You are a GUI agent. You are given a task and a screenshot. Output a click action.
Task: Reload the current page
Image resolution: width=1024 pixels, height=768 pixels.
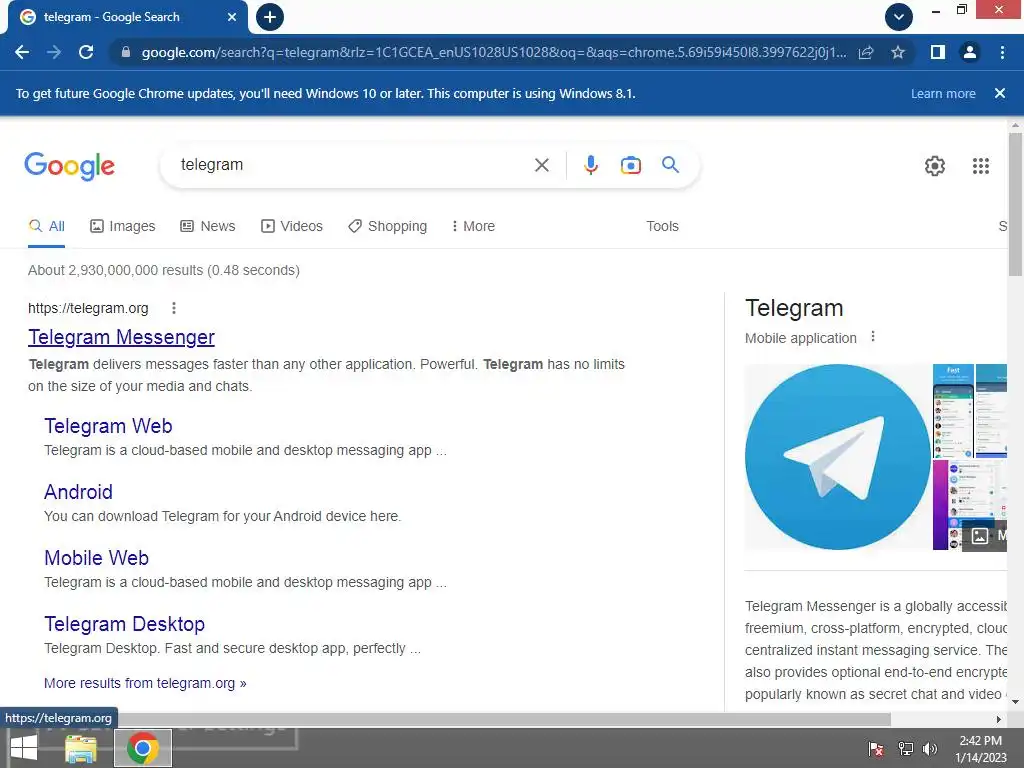pos(86,52)
